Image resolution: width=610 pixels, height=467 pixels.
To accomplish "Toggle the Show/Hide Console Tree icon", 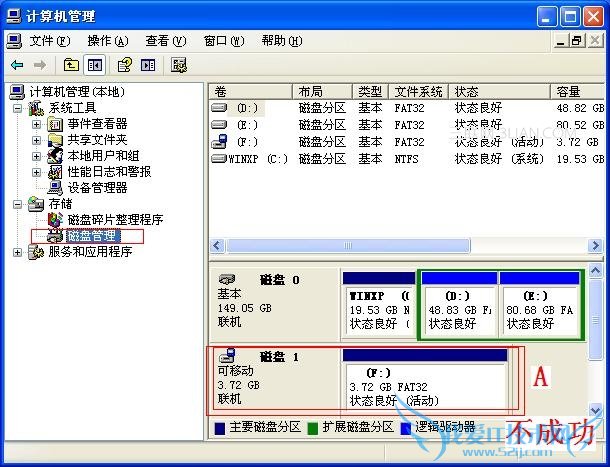I will (95, 65).
